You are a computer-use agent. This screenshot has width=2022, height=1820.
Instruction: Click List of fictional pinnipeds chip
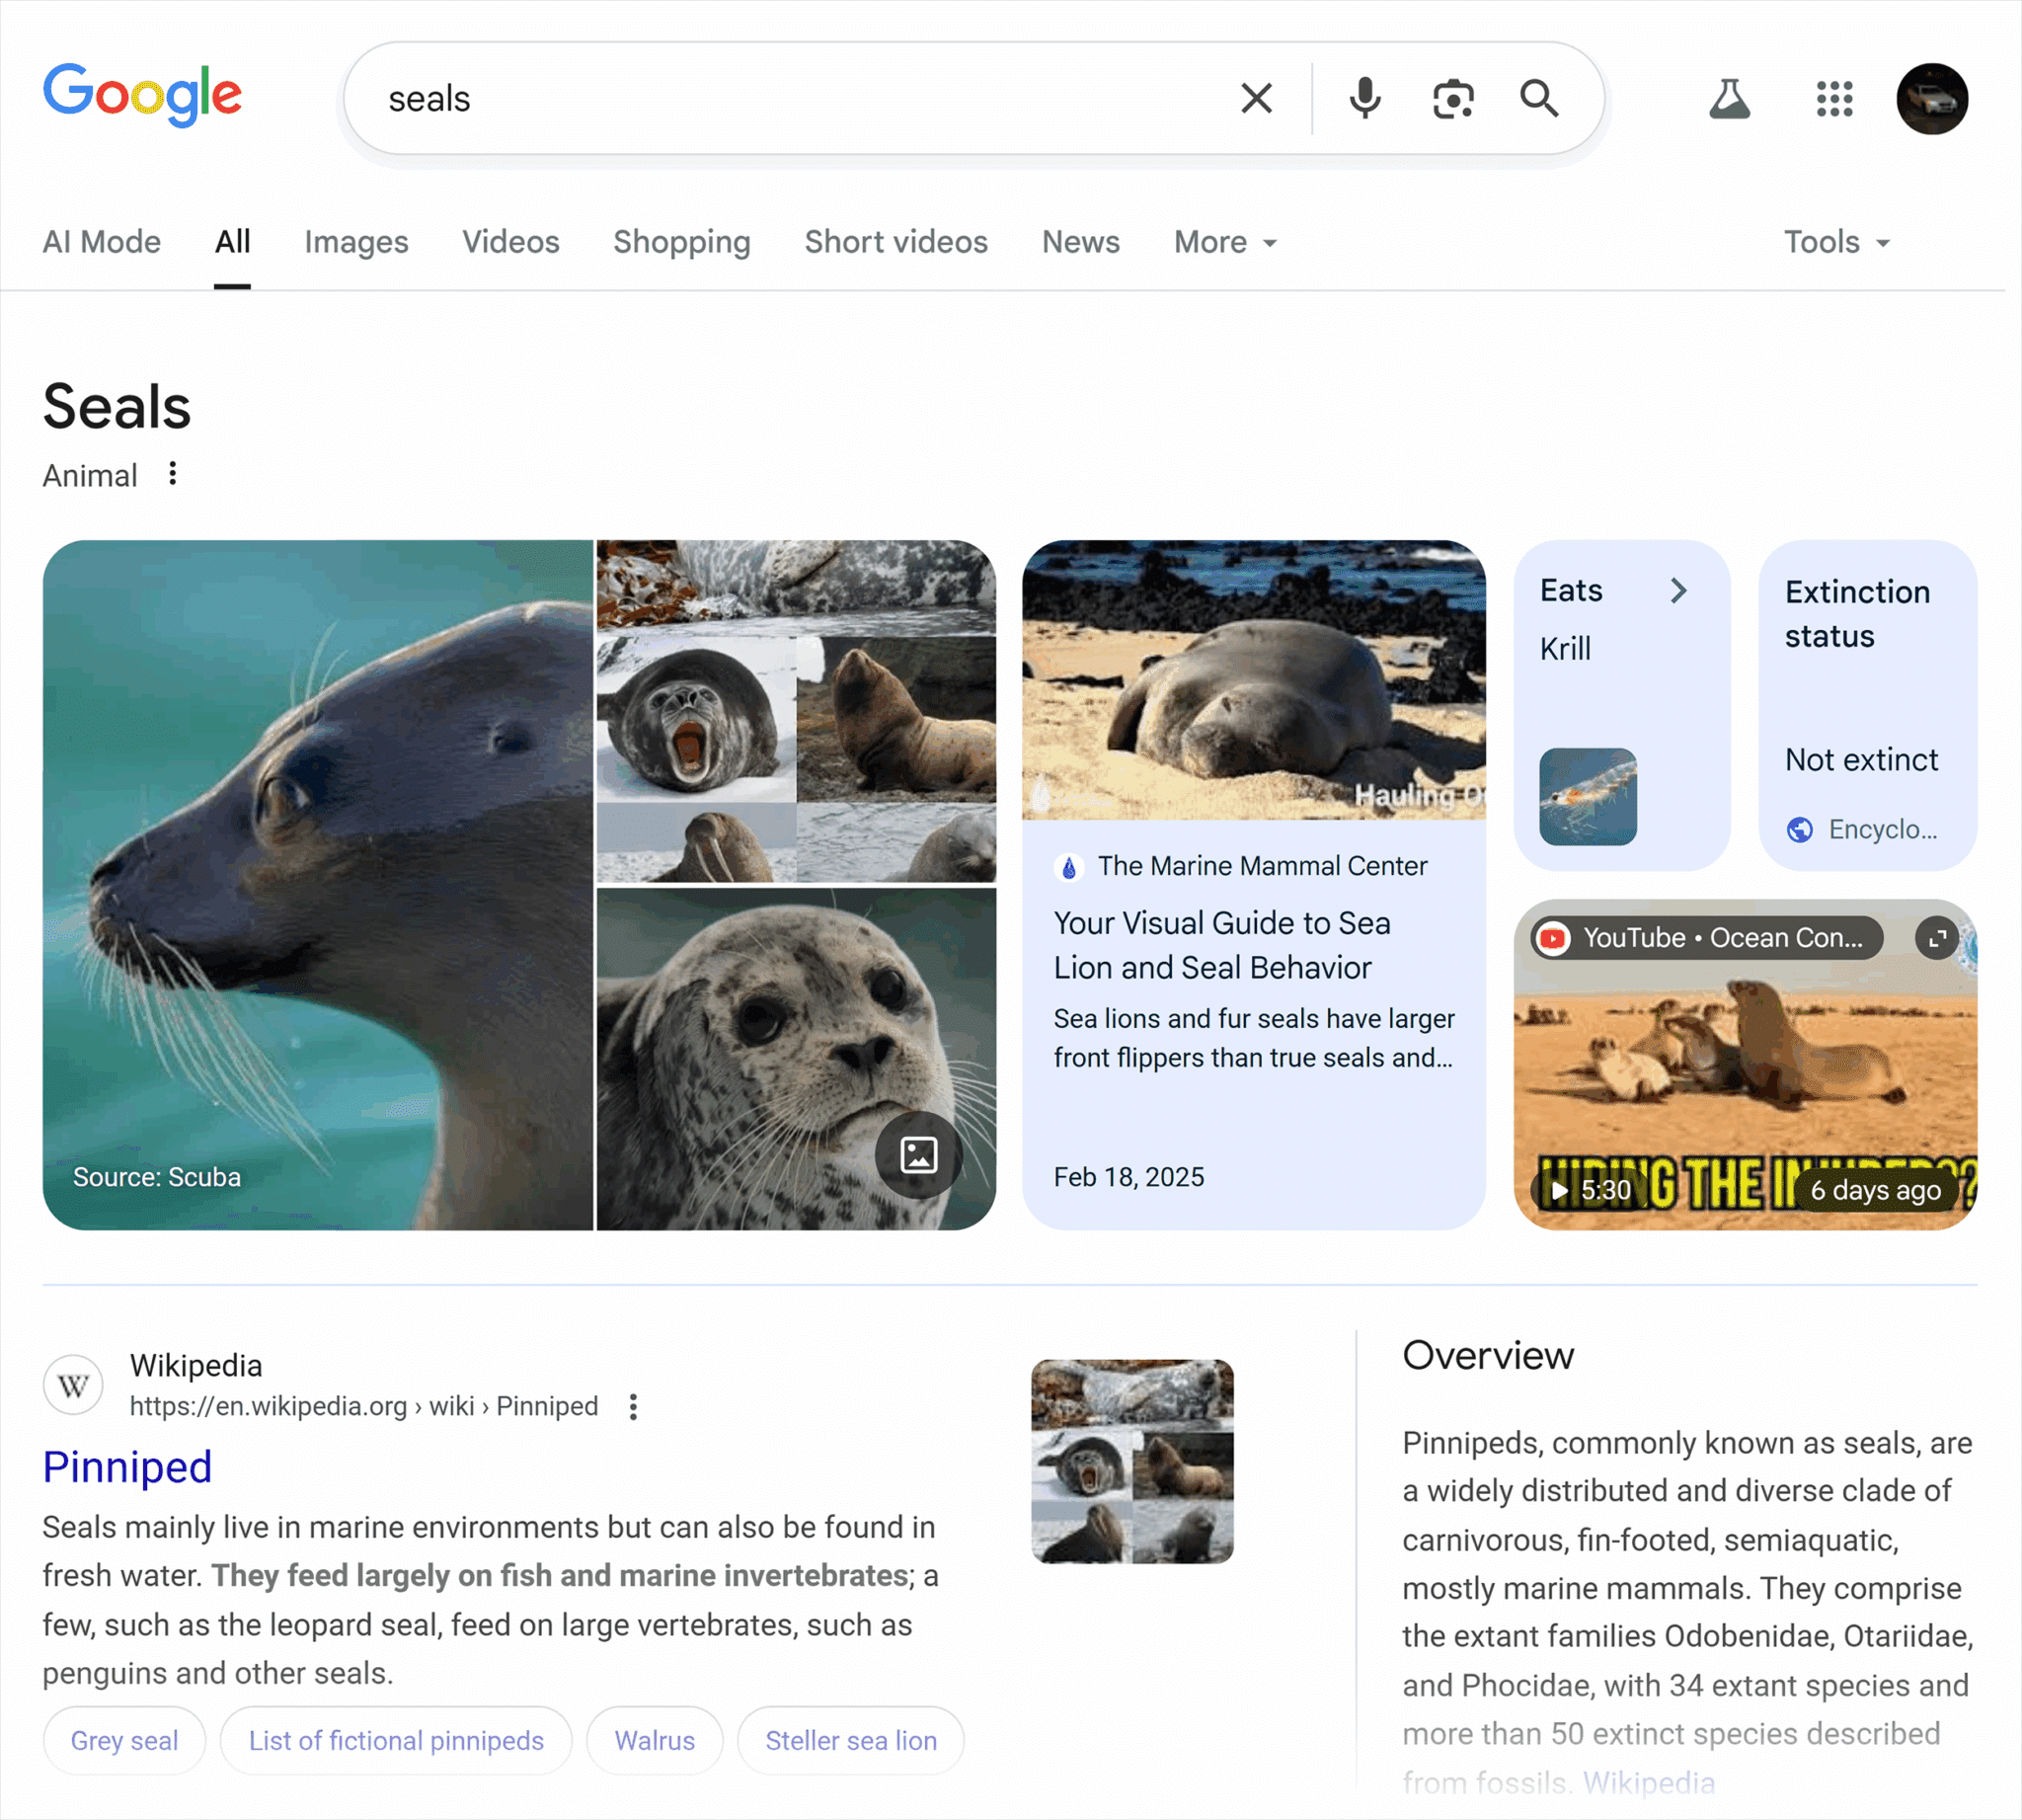tap(396, 1740)
